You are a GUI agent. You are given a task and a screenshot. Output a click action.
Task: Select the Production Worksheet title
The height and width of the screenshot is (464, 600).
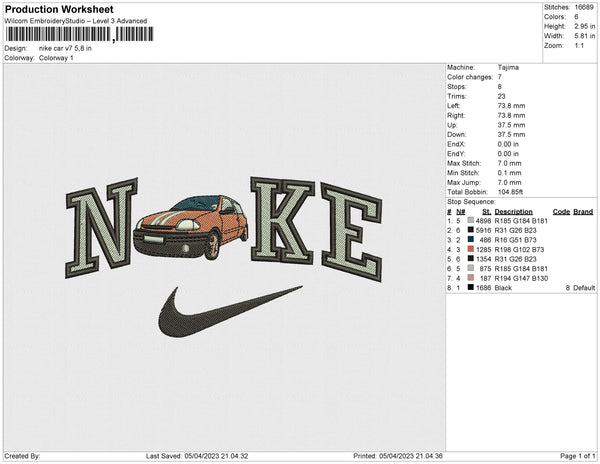59,9
